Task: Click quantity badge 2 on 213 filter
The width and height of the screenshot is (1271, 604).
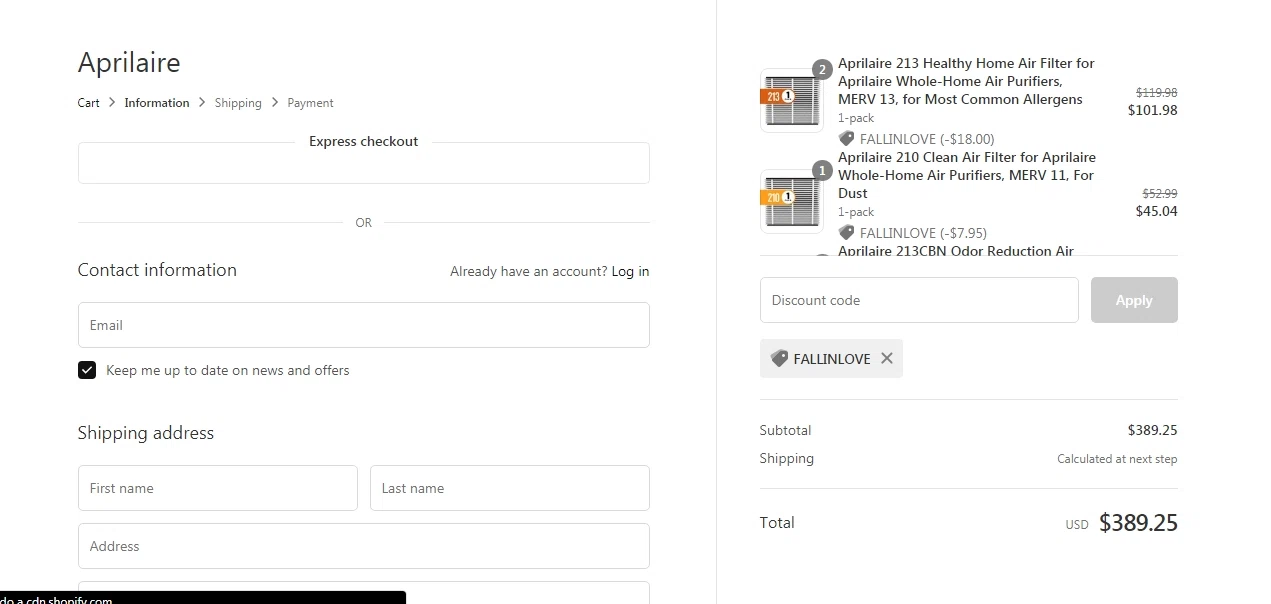Action: click(822, 69)
